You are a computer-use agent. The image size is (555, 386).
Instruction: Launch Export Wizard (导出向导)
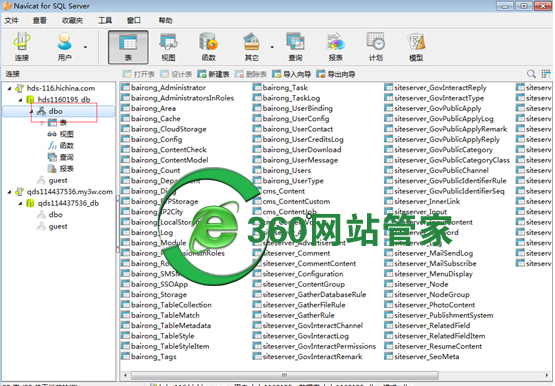336,74
